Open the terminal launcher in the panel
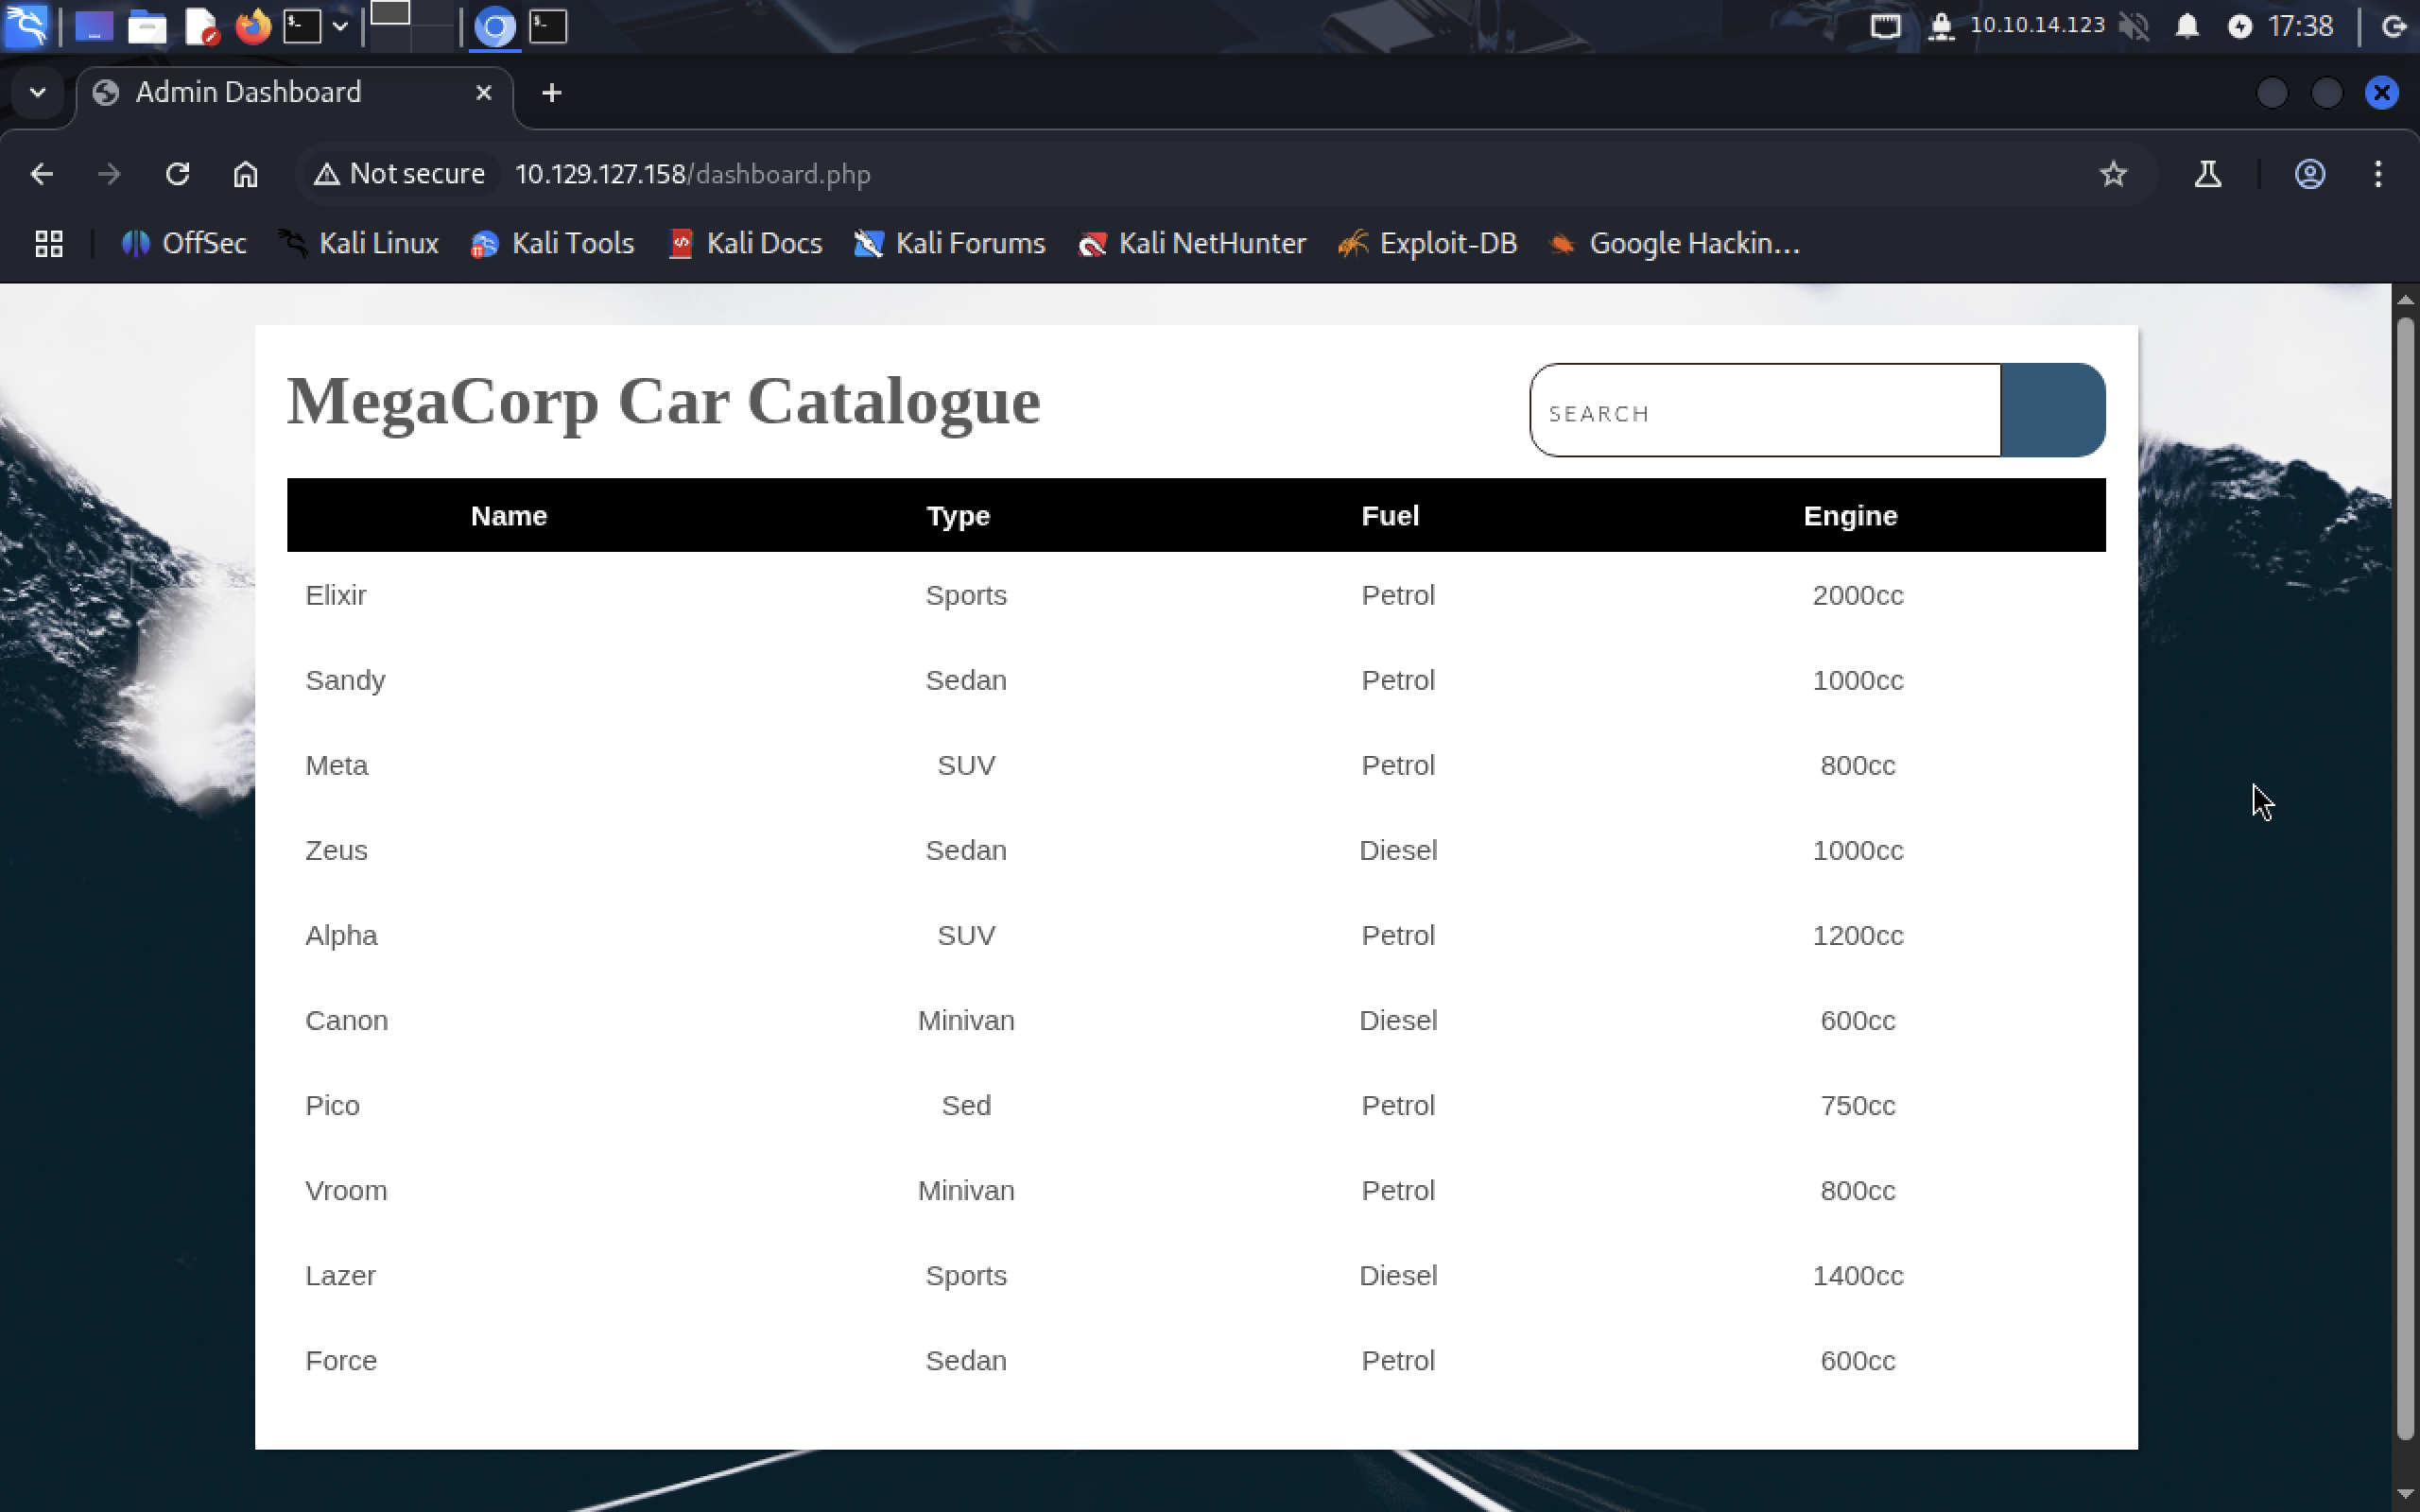This screenshot has height=1512, width=2420. point(302,26)
